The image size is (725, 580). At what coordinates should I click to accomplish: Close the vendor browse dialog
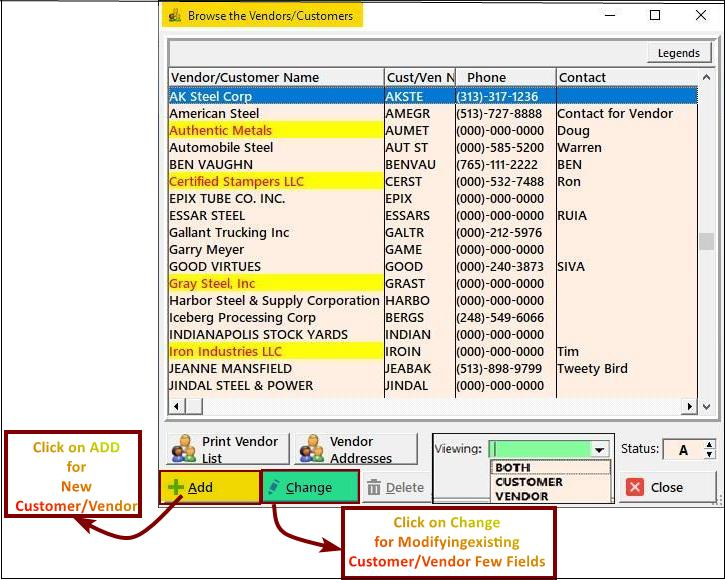click(x=667, y=487)
